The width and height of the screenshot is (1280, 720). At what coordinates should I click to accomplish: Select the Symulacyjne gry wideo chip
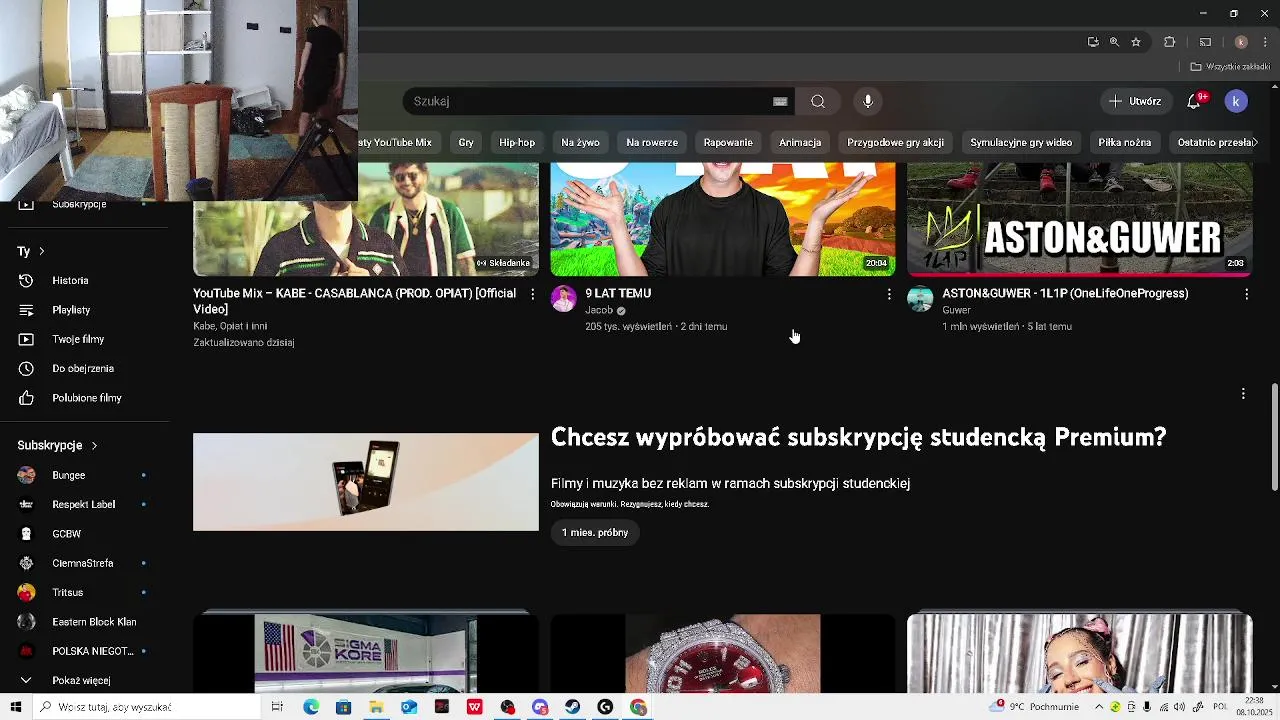pos(1021,142)
